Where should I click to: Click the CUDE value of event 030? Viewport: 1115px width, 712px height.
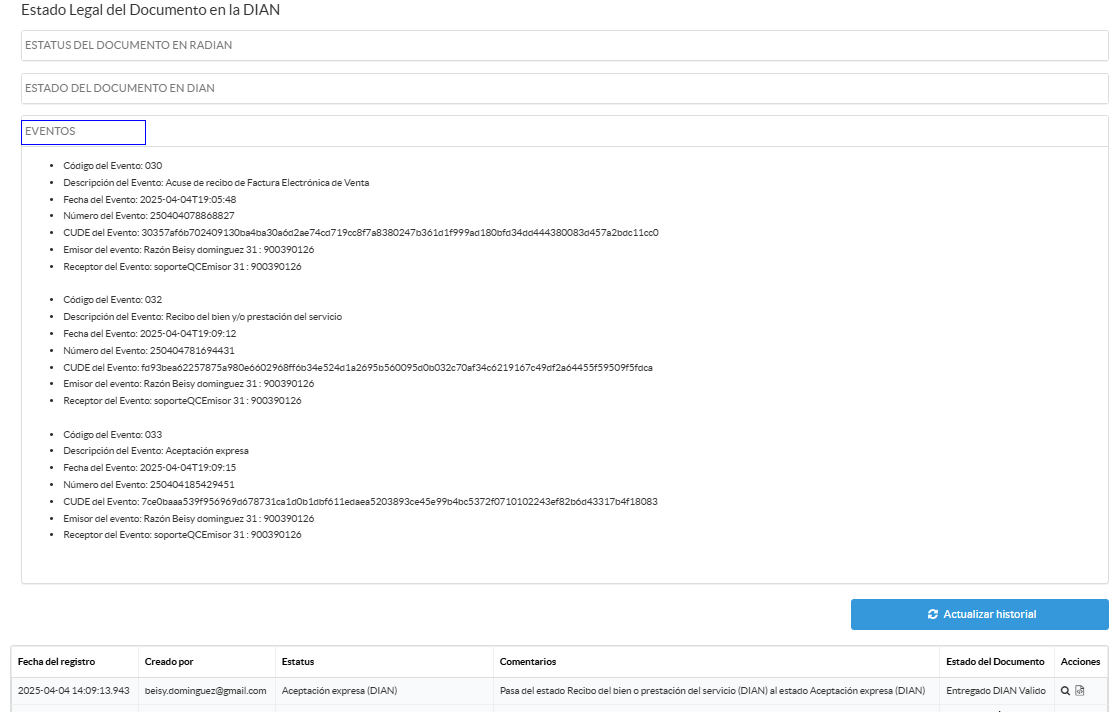(396, 233)
